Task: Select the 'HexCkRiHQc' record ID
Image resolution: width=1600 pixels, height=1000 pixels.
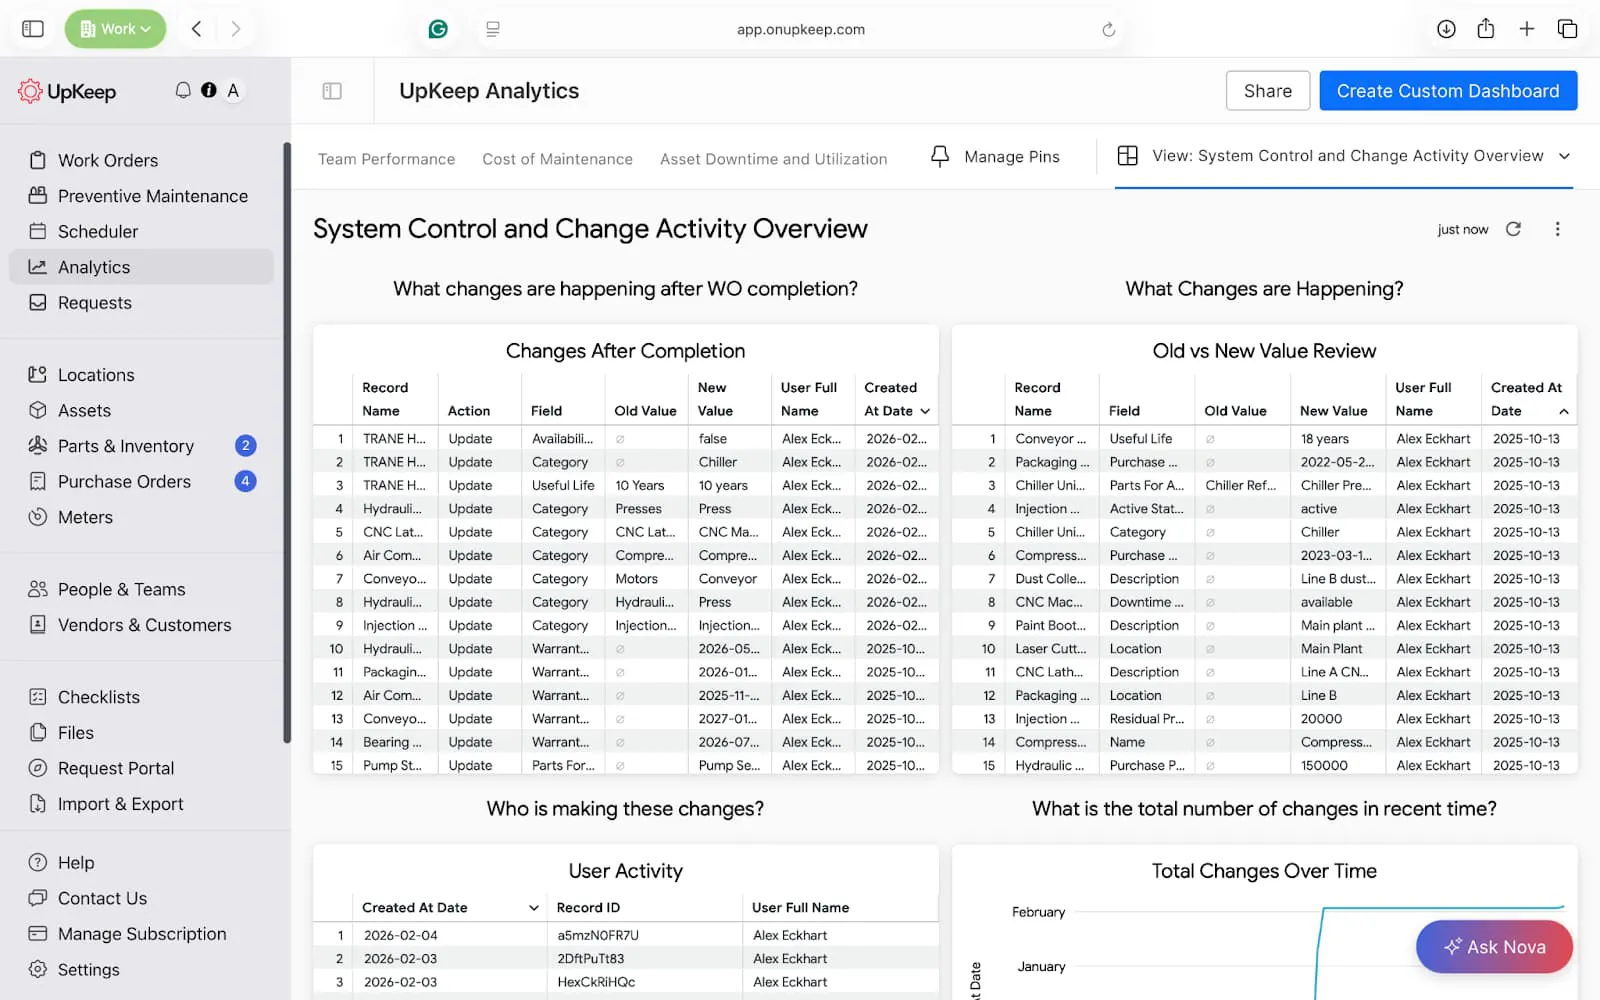Action: click(x=596, y=983)
